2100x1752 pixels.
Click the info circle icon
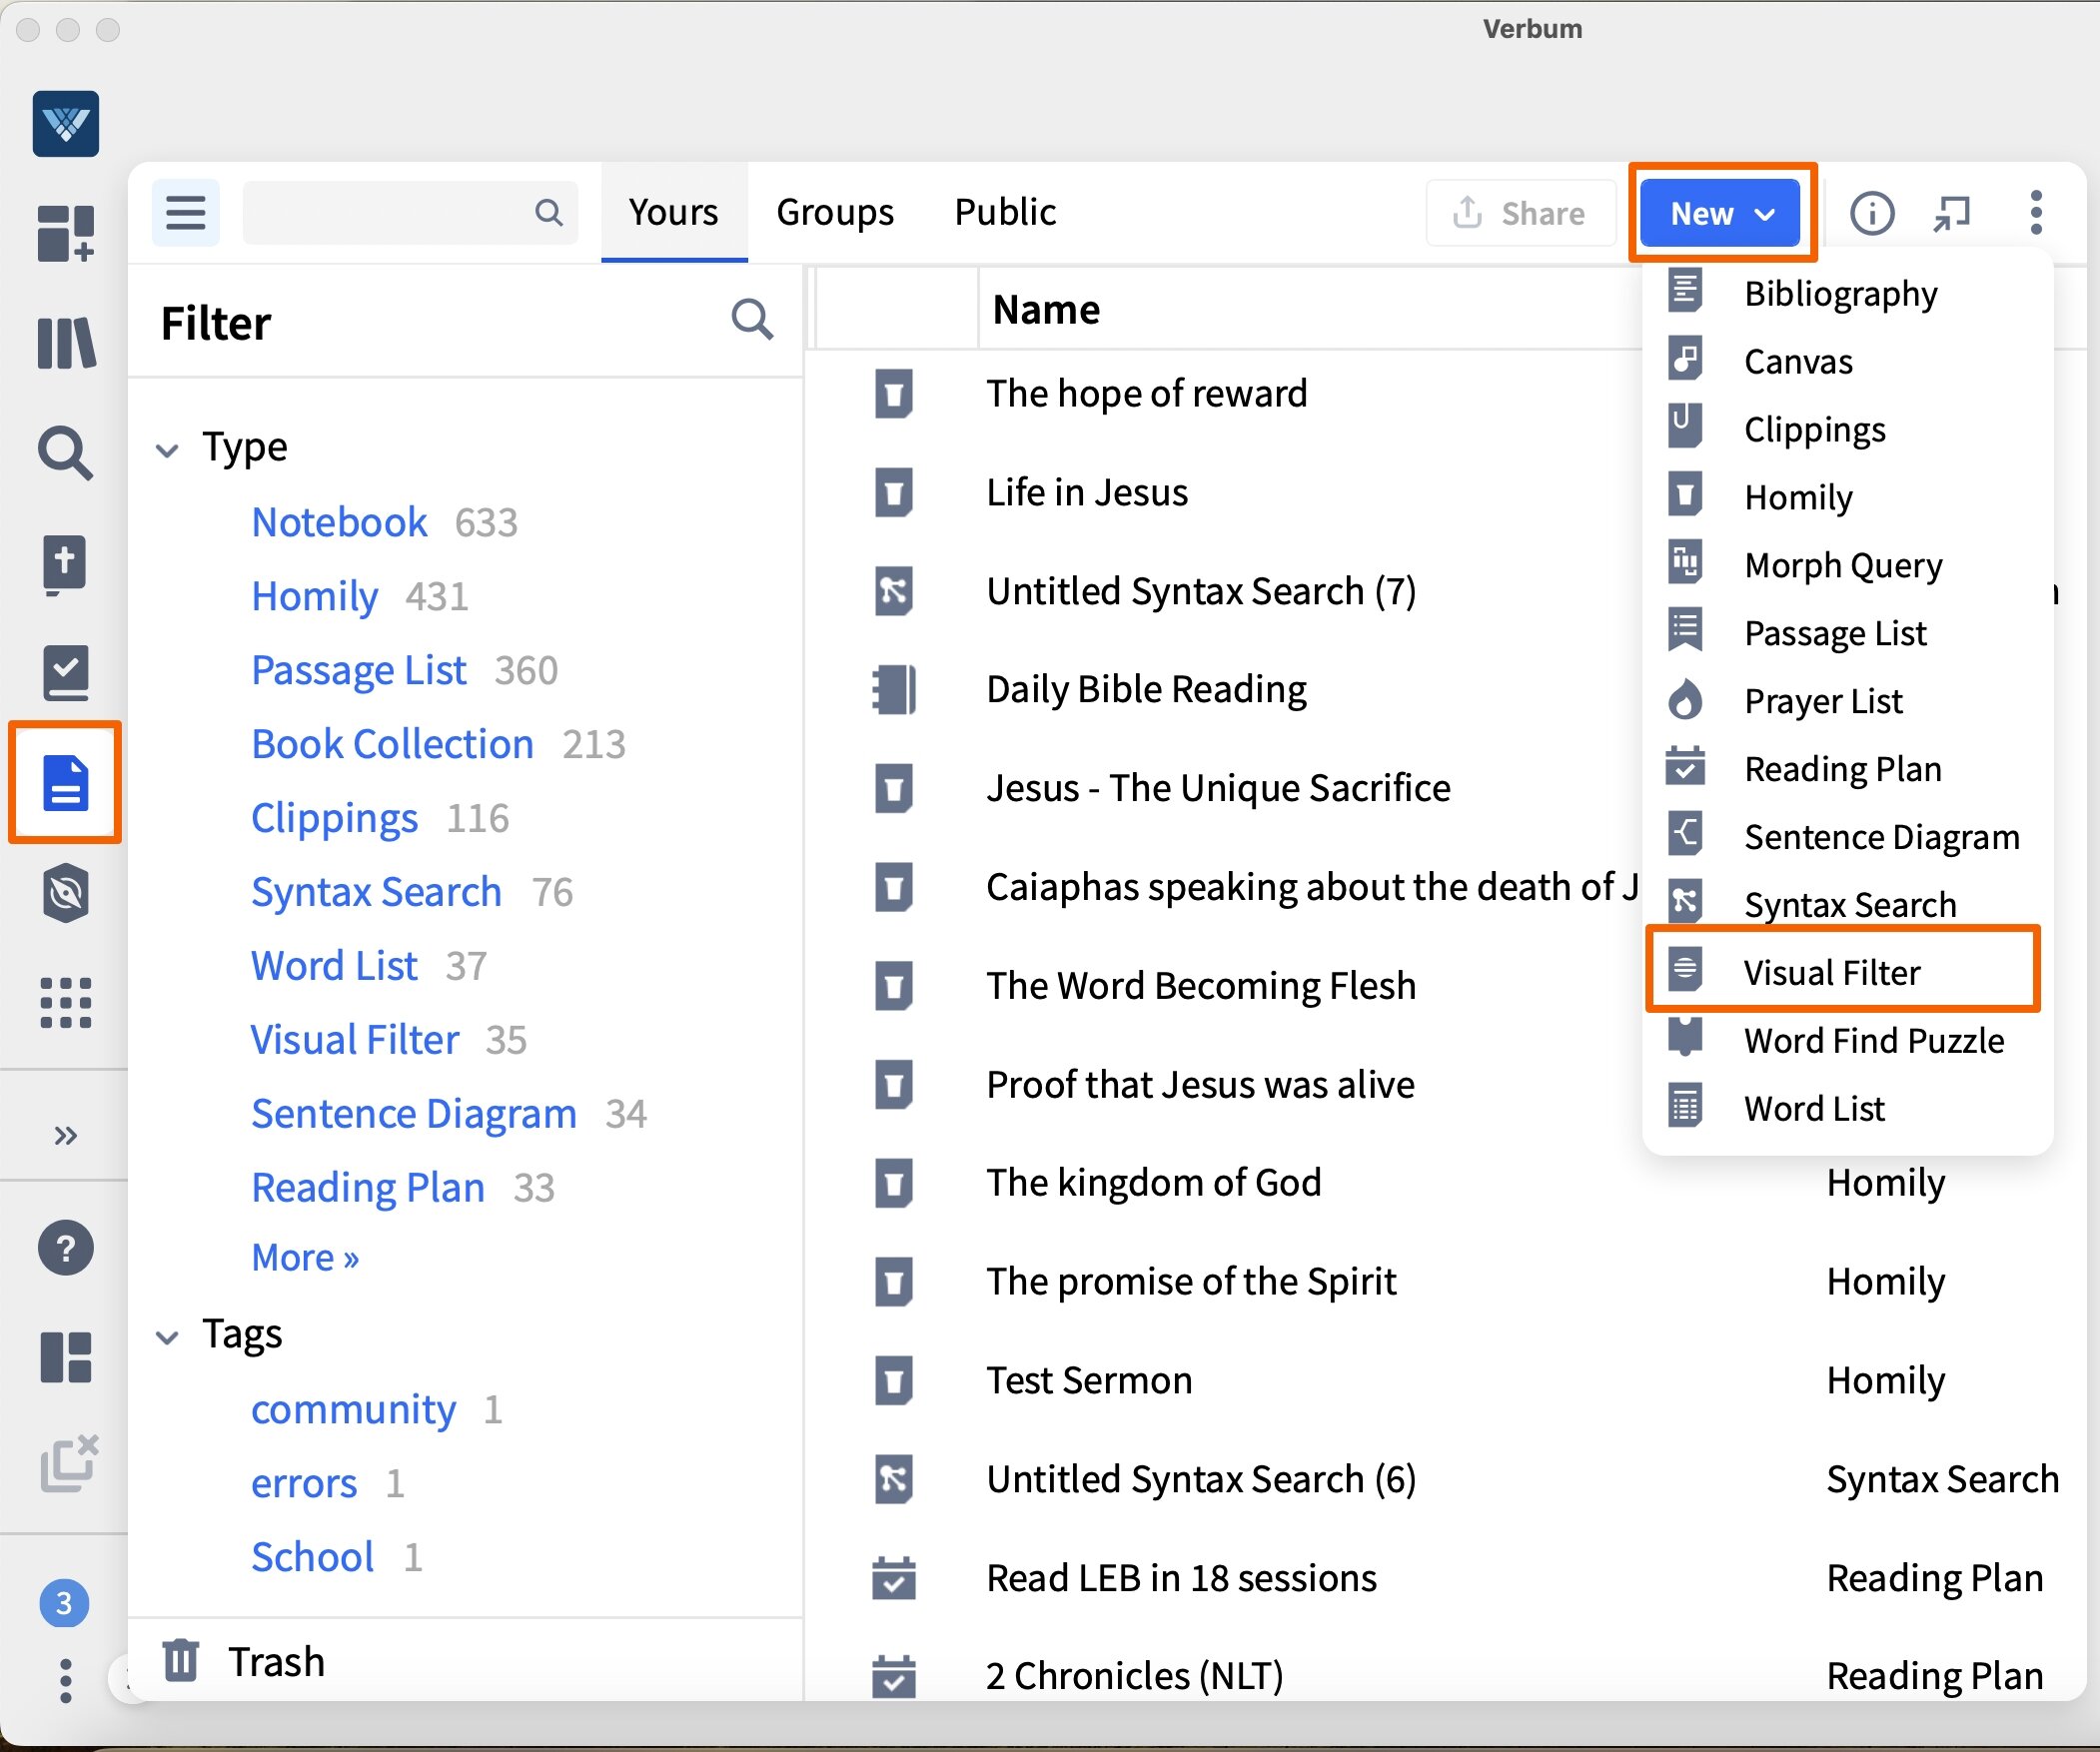1872,213
